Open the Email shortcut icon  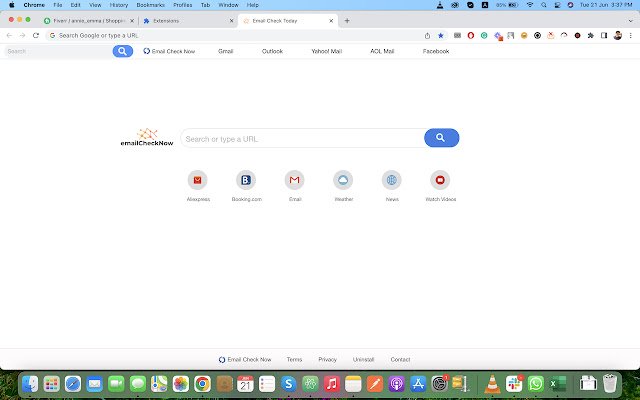point(295,180)
